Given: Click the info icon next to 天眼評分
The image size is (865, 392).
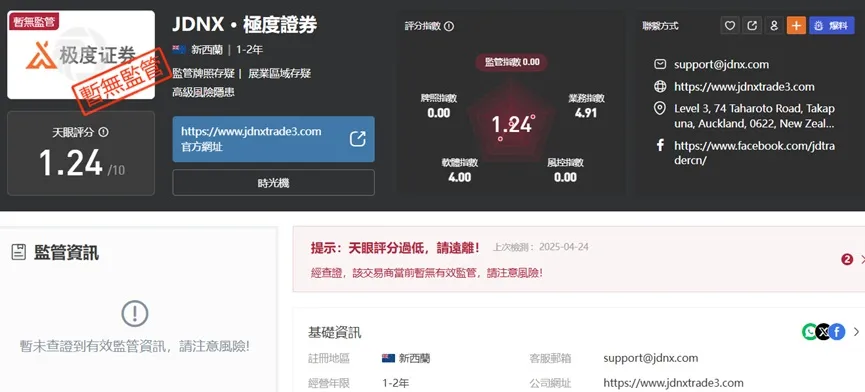Looking at the screenshot, I should [x=103, y=132].
